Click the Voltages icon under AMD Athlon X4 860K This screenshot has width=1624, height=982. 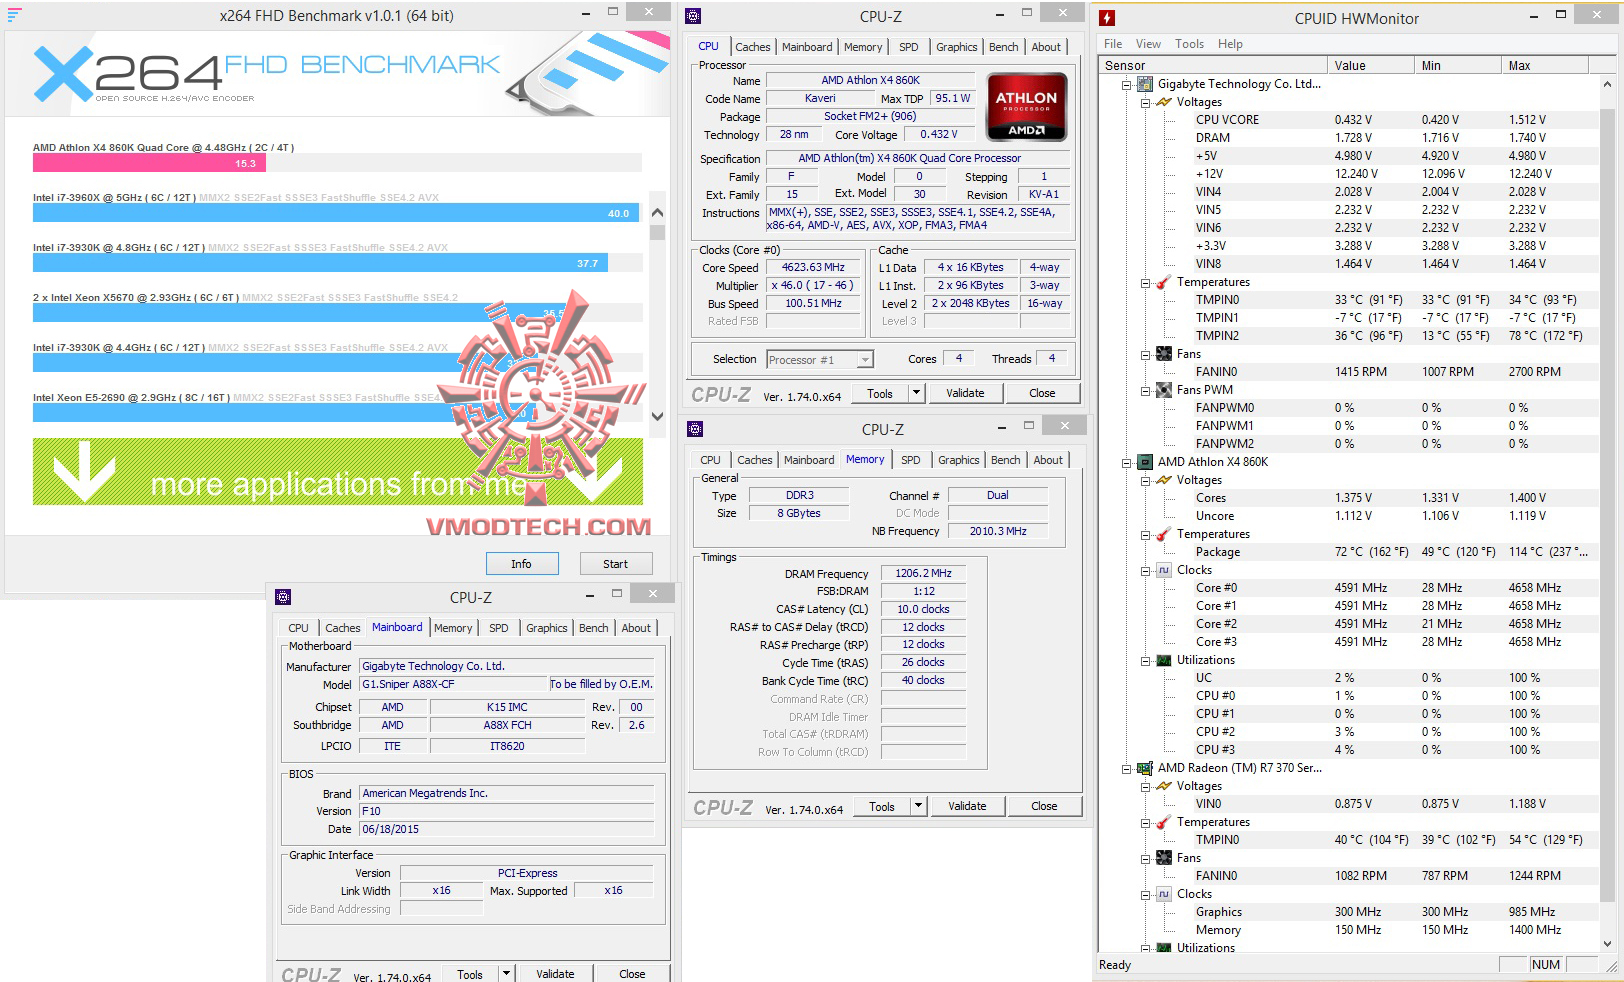[x=1164, y=480]
